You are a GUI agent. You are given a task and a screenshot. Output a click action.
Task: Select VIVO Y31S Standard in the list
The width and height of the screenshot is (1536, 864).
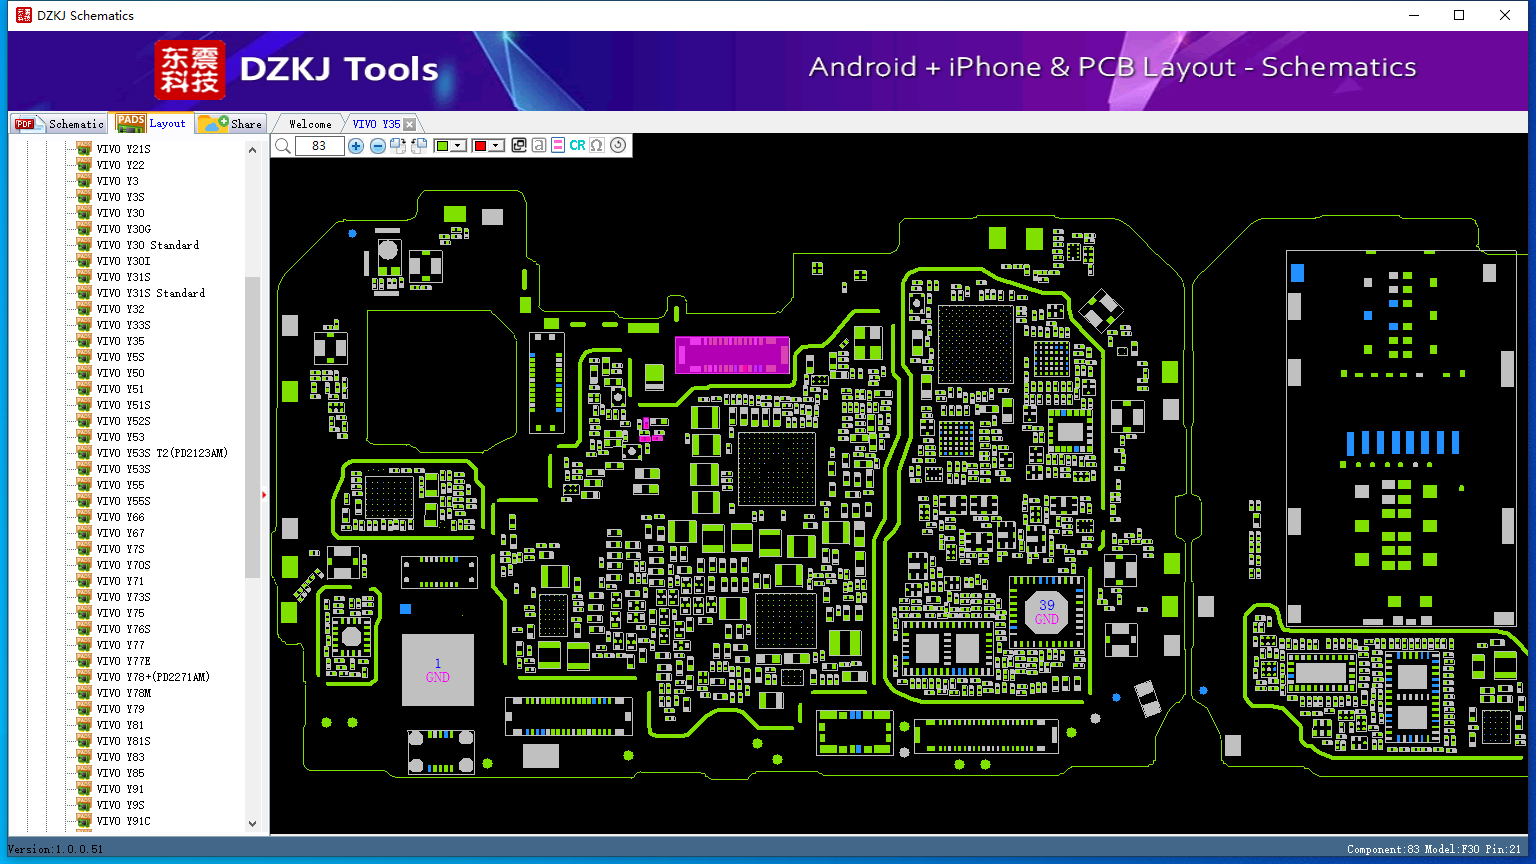(150, 293)
